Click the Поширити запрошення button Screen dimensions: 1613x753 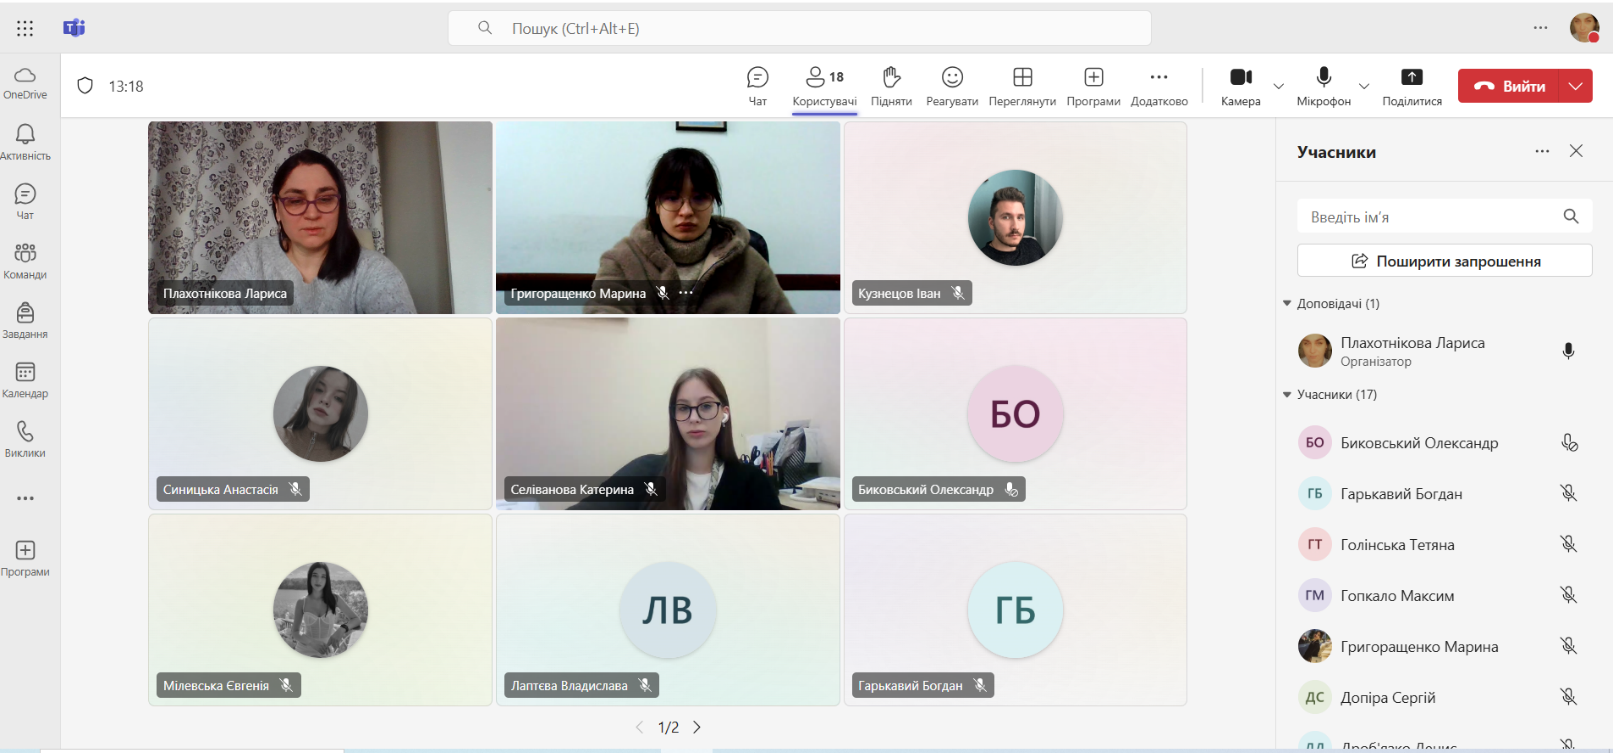coord(1444,261)
